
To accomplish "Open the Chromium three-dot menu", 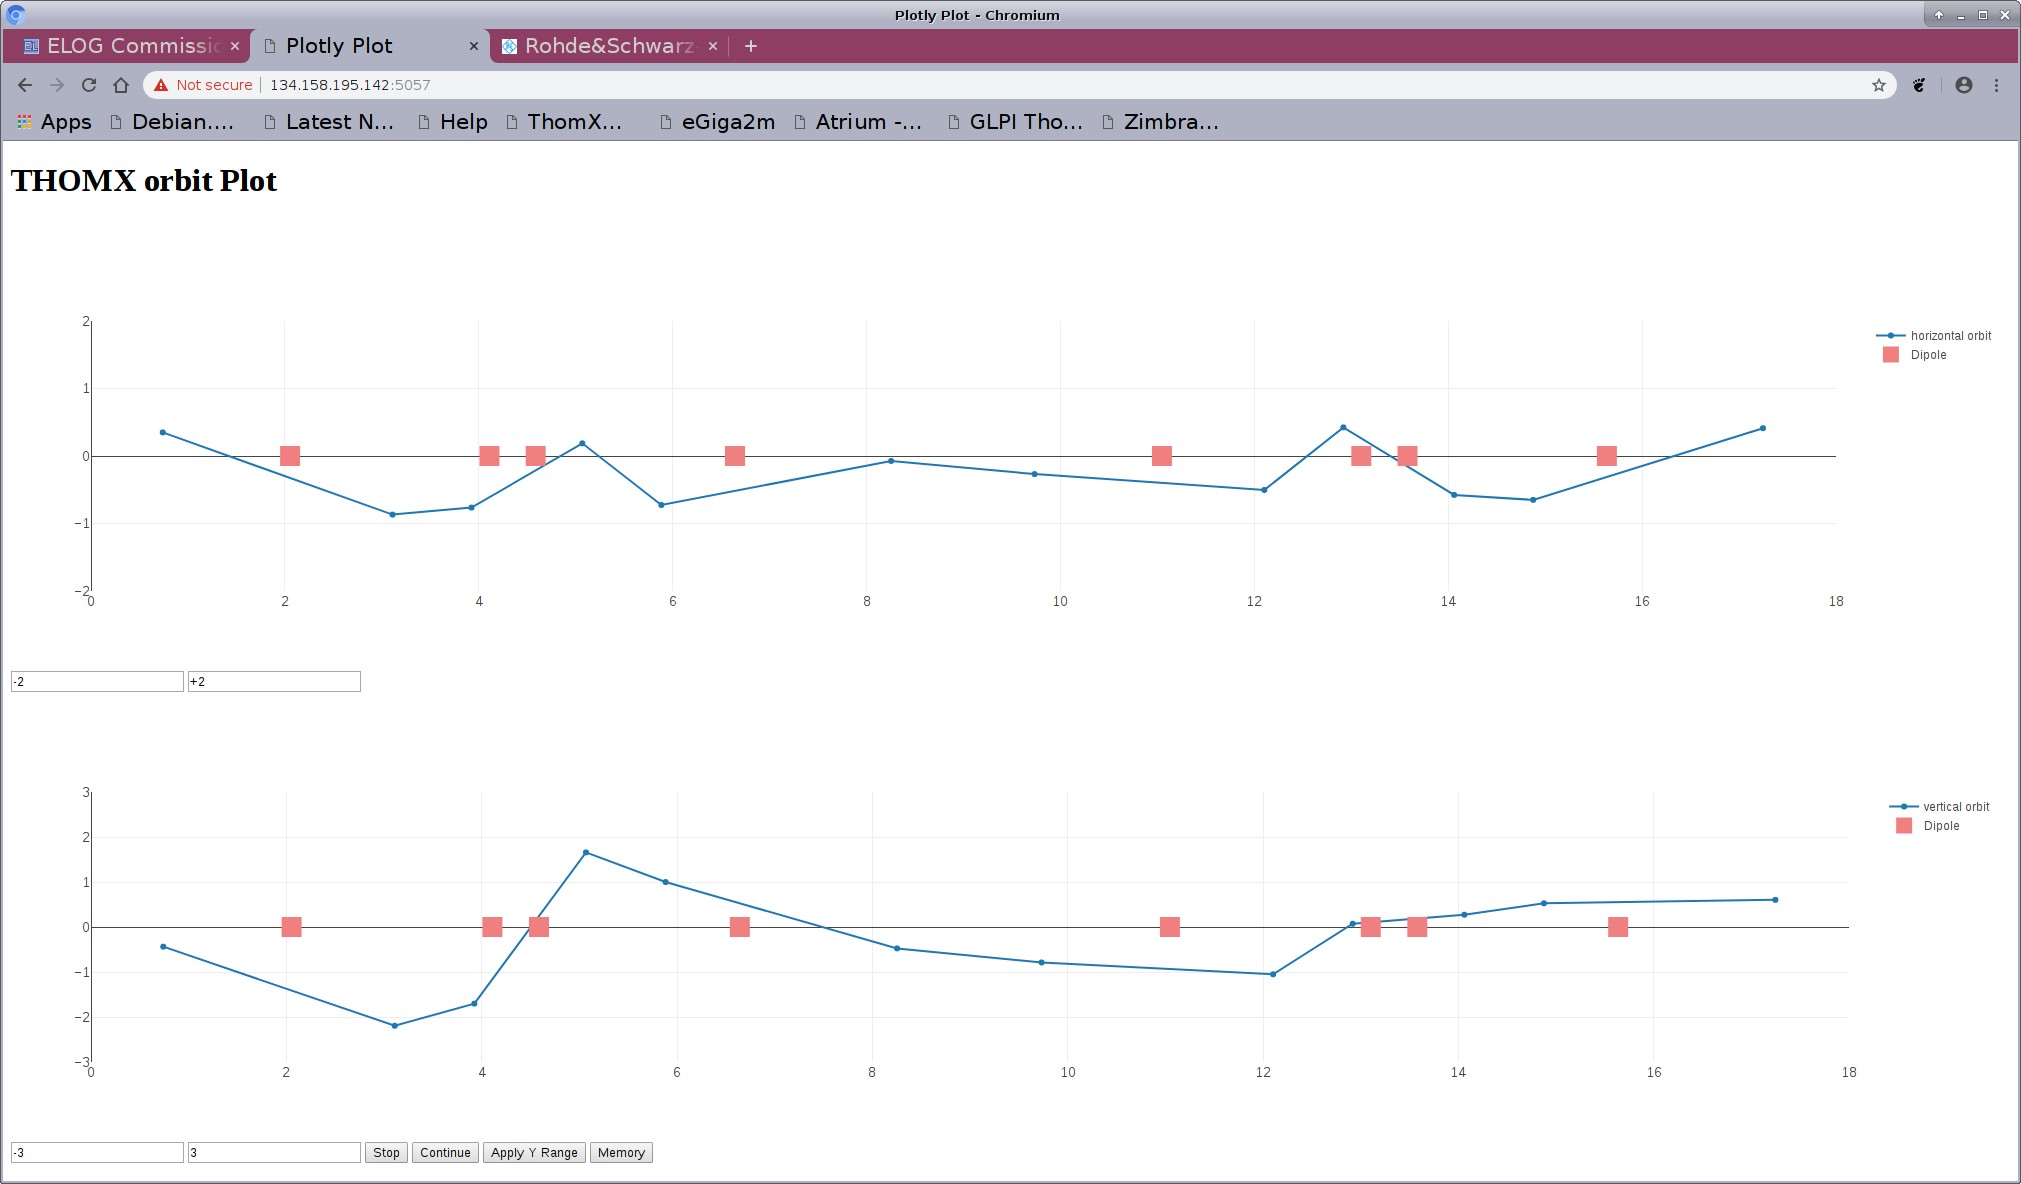I will click(1996, 85).
